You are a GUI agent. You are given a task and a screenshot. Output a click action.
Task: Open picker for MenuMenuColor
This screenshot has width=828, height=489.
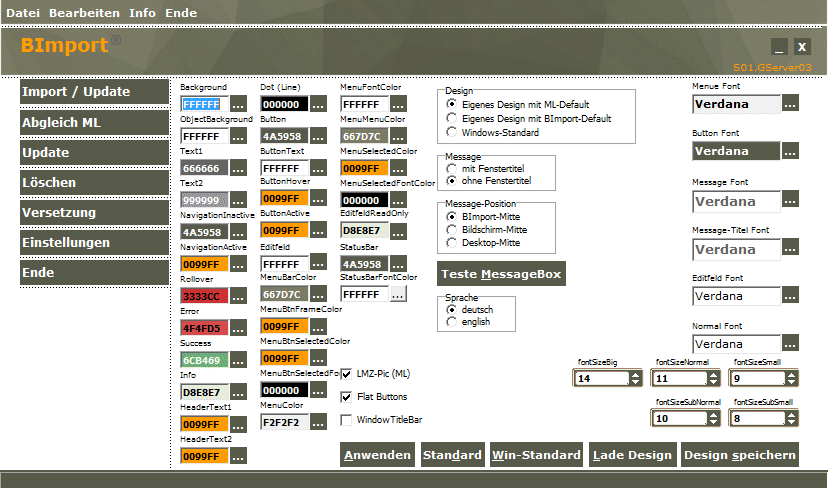(x=398, y=136)
